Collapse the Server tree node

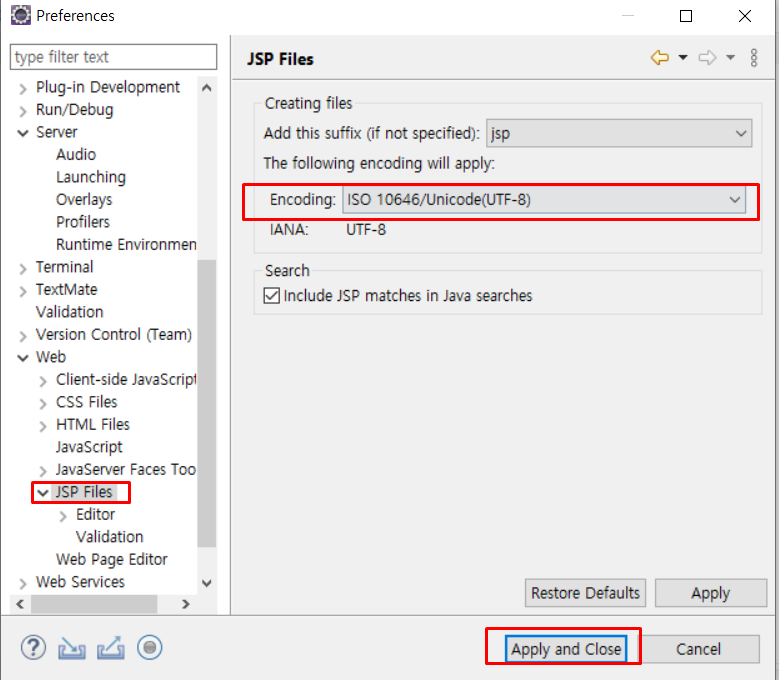tap(23, 133)
